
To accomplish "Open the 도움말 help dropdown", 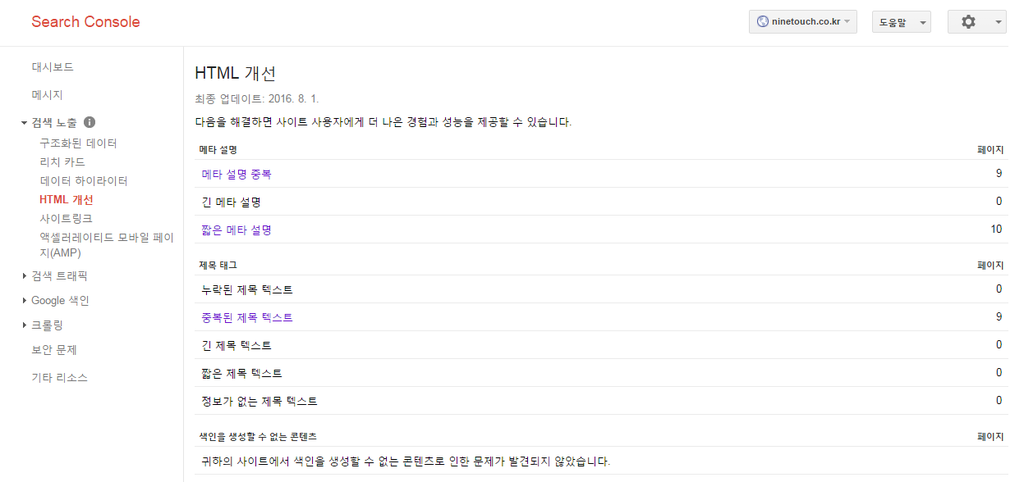I will click(x=901, y=22).
